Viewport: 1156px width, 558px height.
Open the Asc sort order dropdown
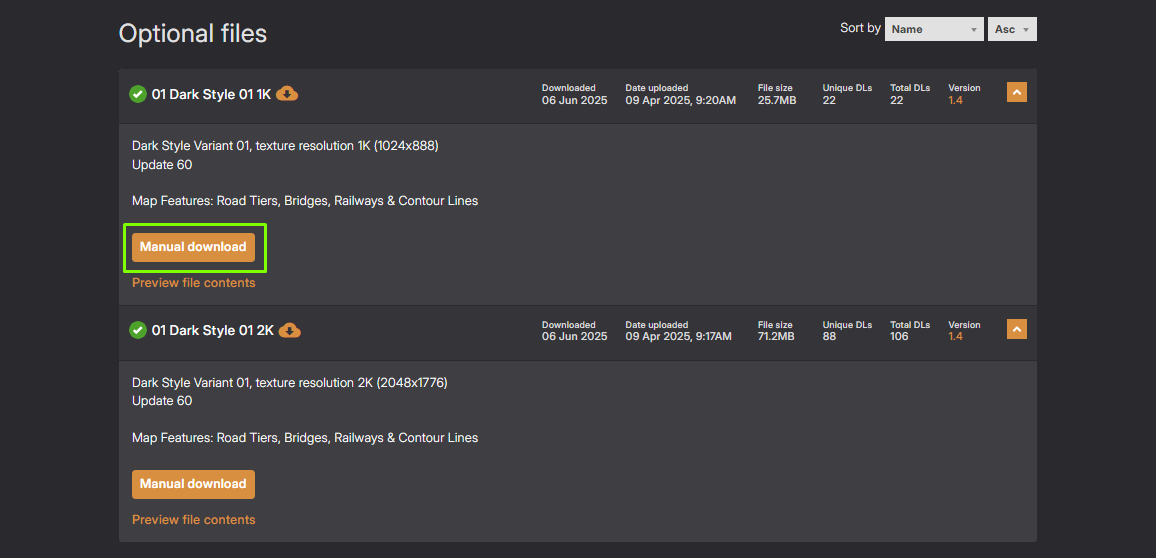(1013, 29)
